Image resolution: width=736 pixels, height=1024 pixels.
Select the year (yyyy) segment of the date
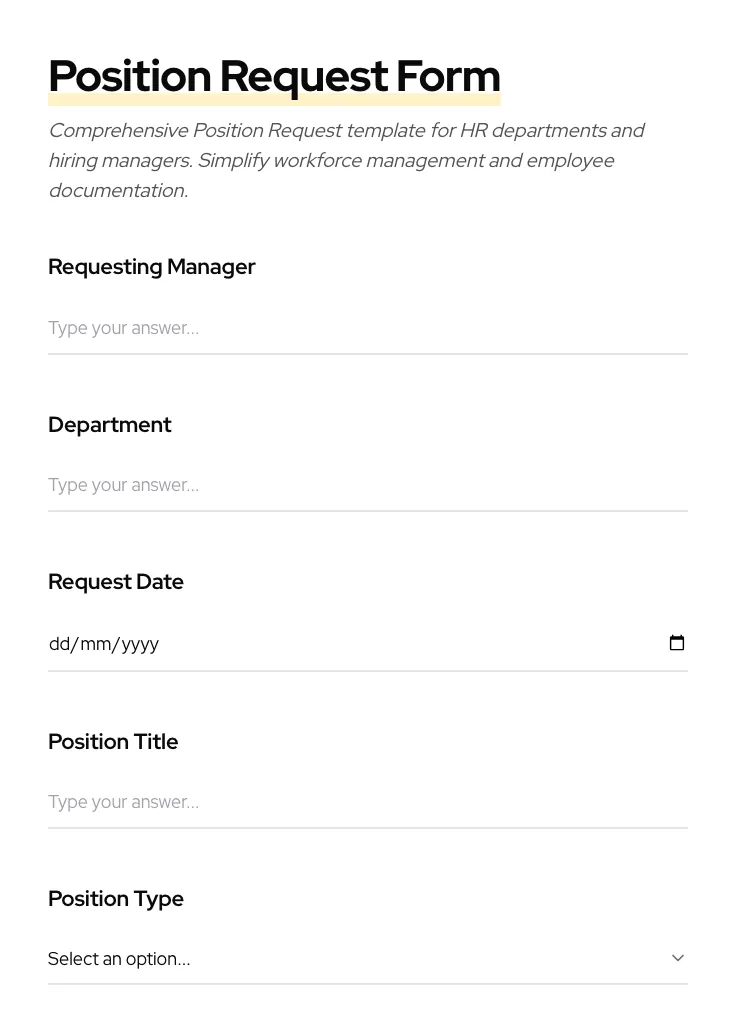(140, 644)
